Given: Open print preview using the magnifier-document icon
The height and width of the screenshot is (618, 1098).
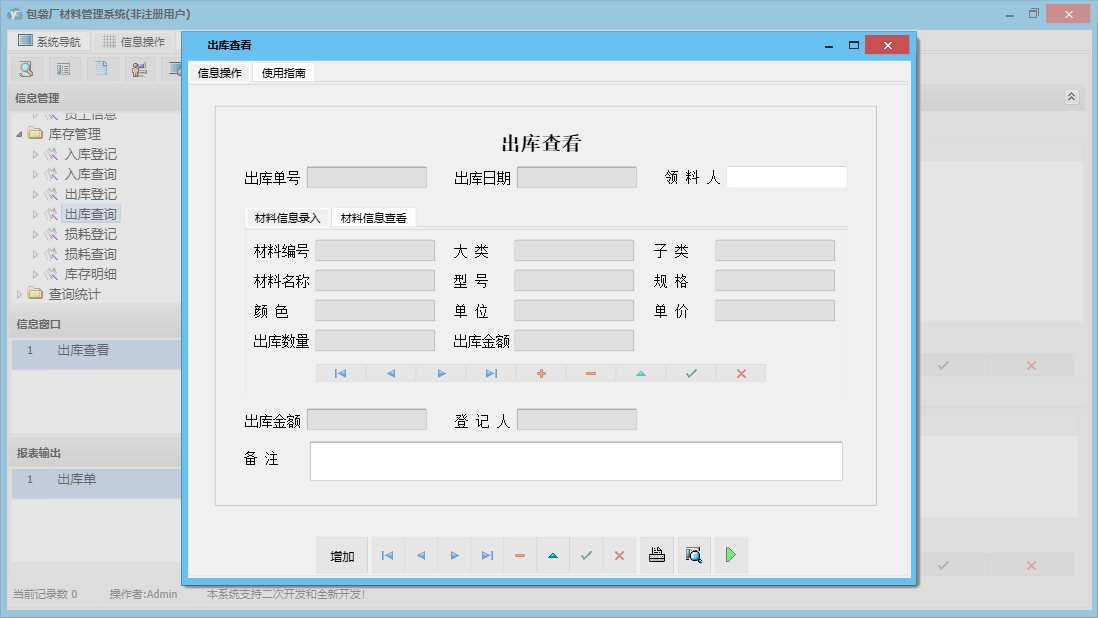Looking at the screenshot, I should 693,555.
